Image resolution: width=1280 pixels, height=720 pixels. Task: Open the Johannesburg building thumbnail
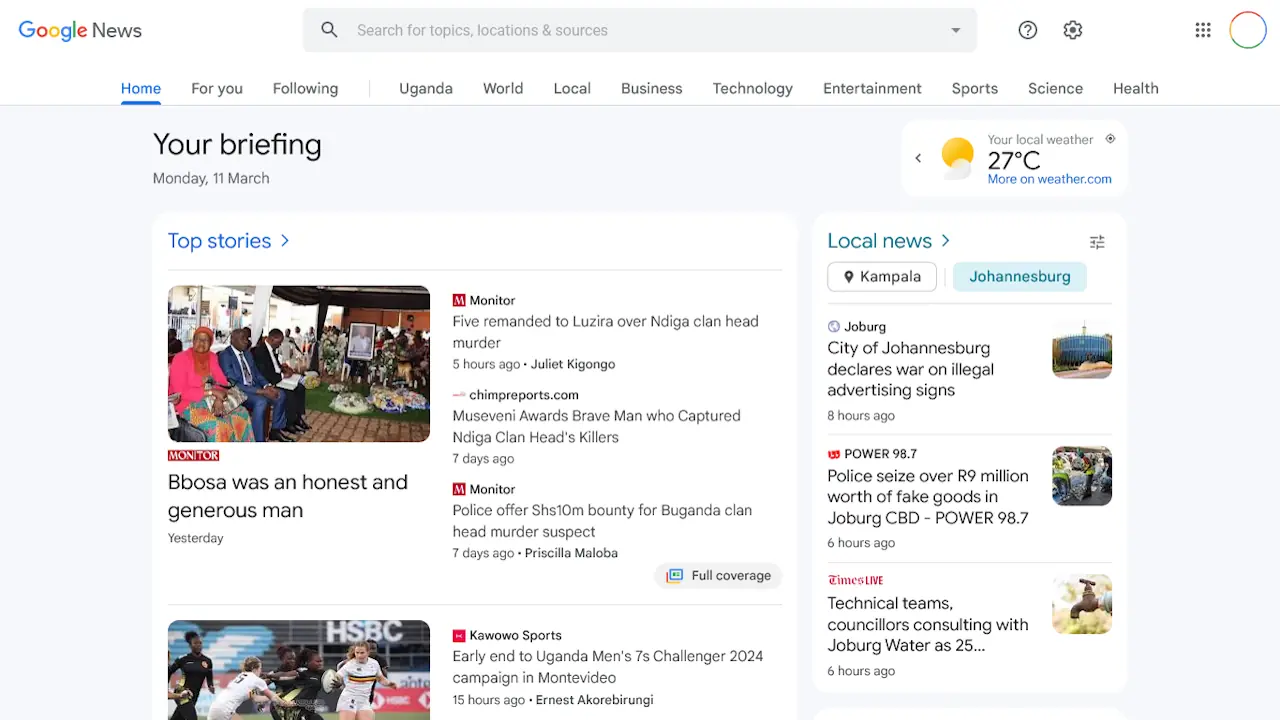[x=1082, y=348]
